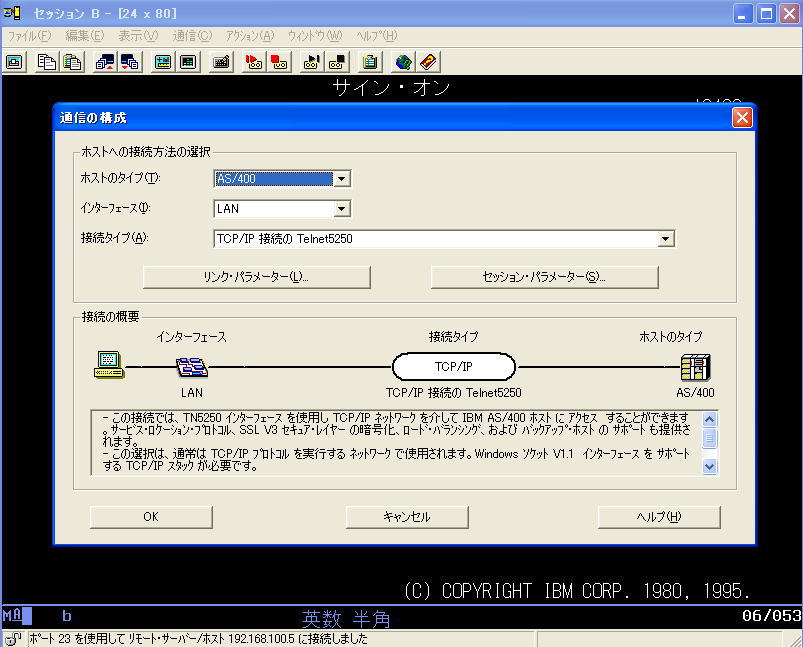This screenshot has height=647, width=803.
Task: Click the セッション・パラメーター(S)... button
Action: coord(544,277)
